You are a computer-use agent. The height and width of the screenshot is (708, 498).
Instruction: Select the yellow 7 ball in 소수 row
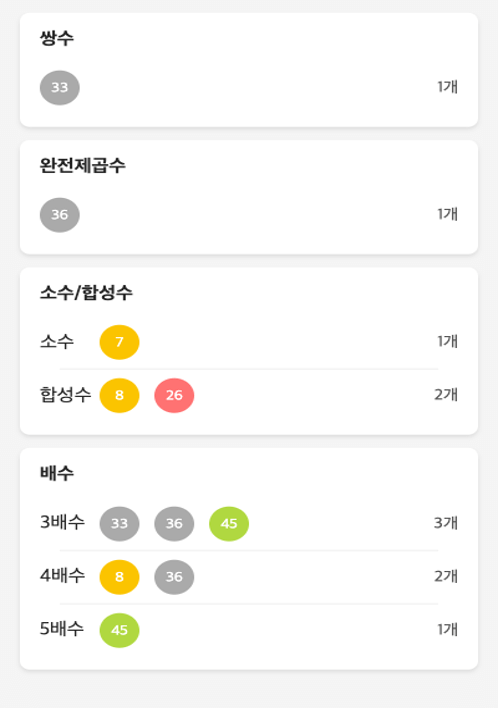coord(119,342)
